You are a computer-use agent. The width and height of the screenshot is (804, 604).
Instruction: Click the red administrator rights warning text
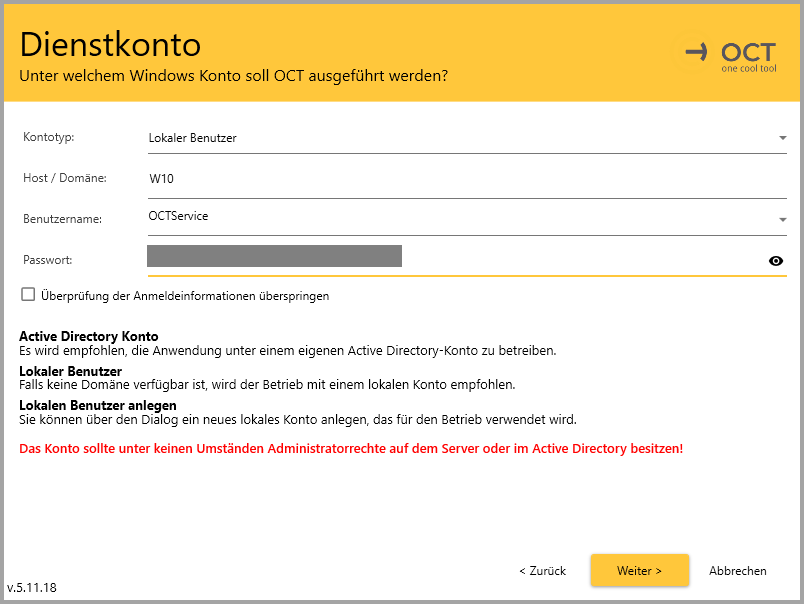tap(351, 449)
